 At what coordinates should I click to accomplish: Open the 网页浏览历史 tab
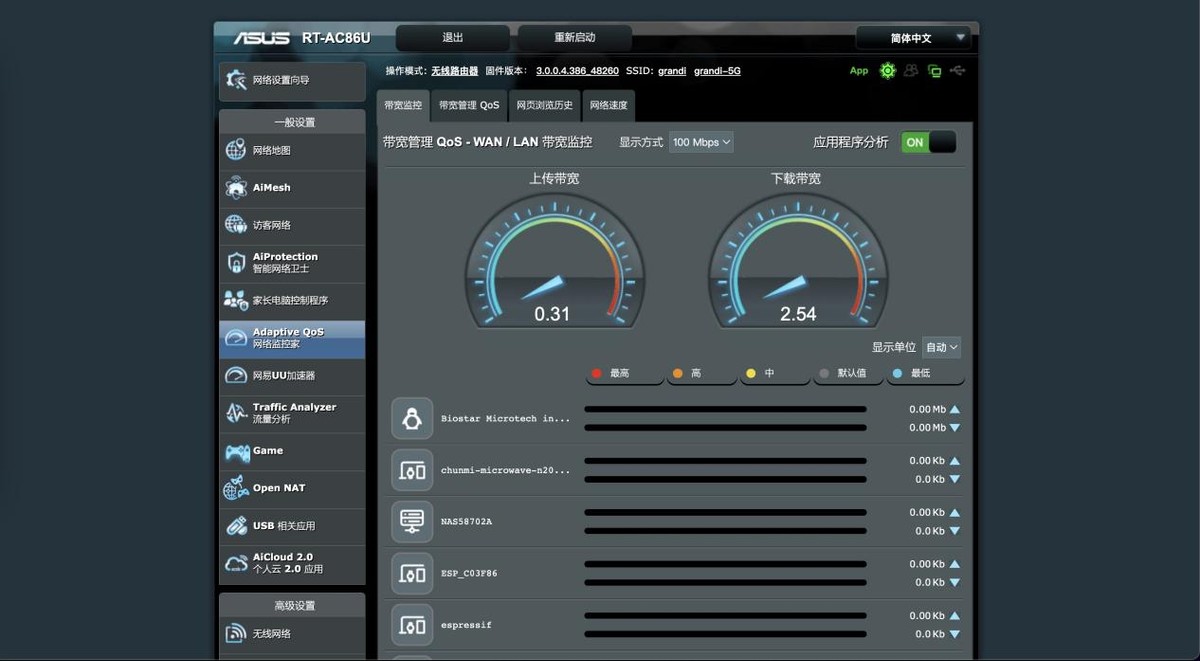click(x=545, y=105)
